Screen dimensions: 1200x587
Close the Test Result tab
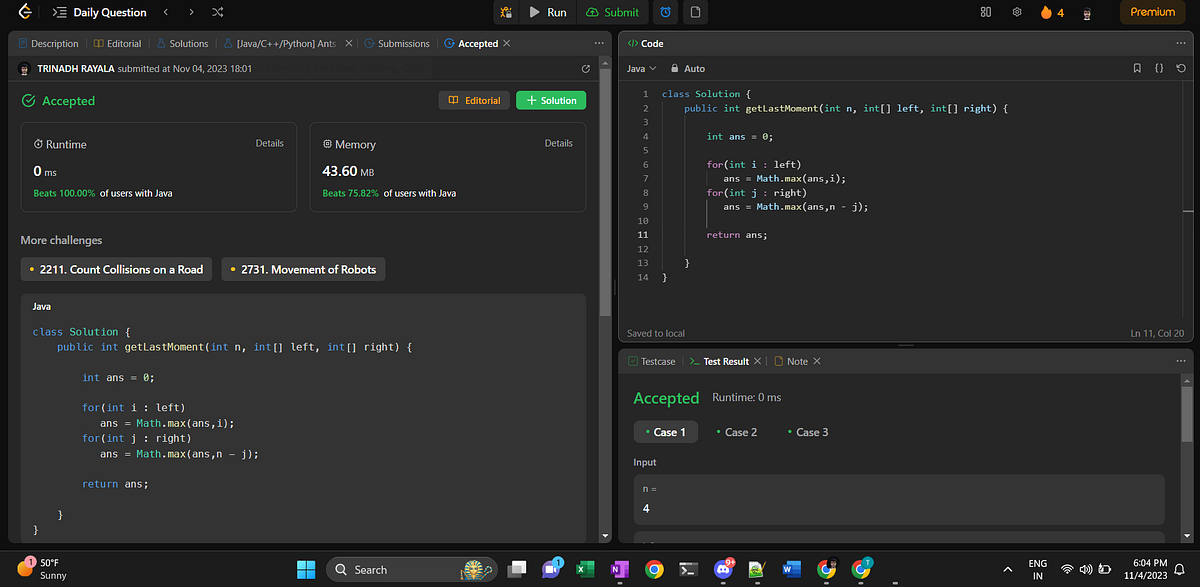tap(758, 361)
